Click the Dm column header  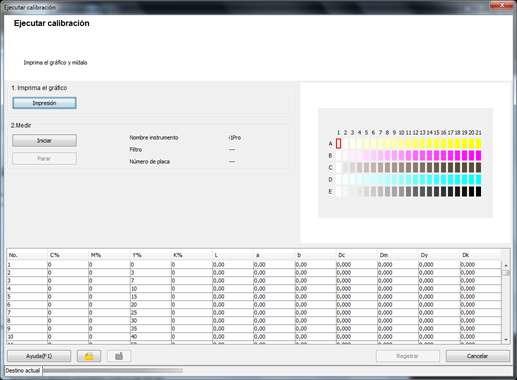click(398, 255)
